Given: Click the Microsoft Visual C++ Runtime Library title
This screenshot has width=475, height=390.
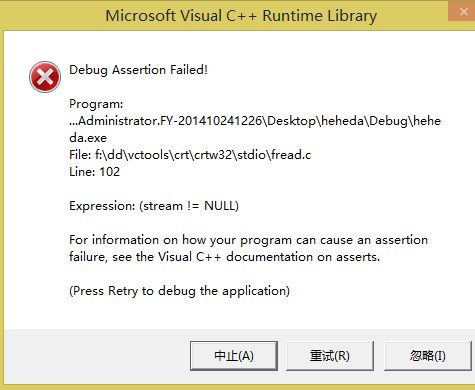Looking at the screenshot, I should pyautogui.click(x=241, y=16).
